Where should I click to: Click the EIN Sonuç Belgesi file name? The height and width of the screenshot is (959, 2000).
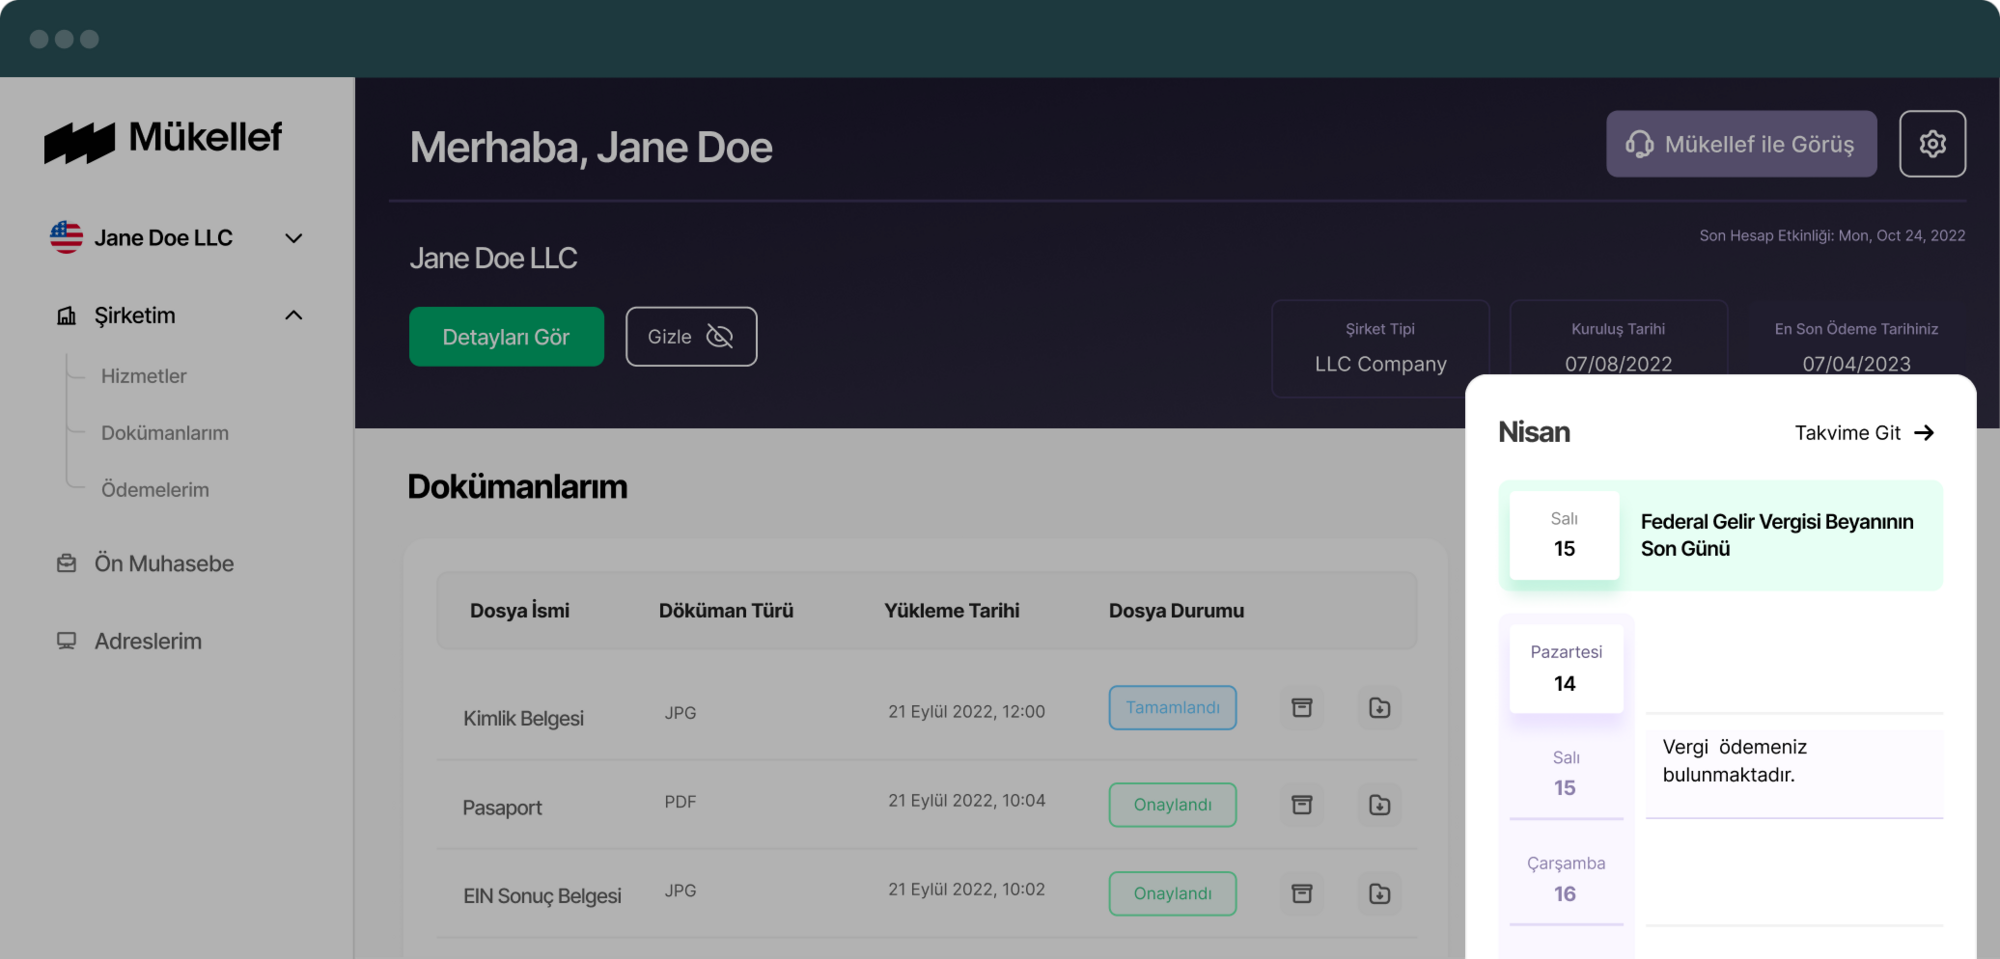pos(542,896)
